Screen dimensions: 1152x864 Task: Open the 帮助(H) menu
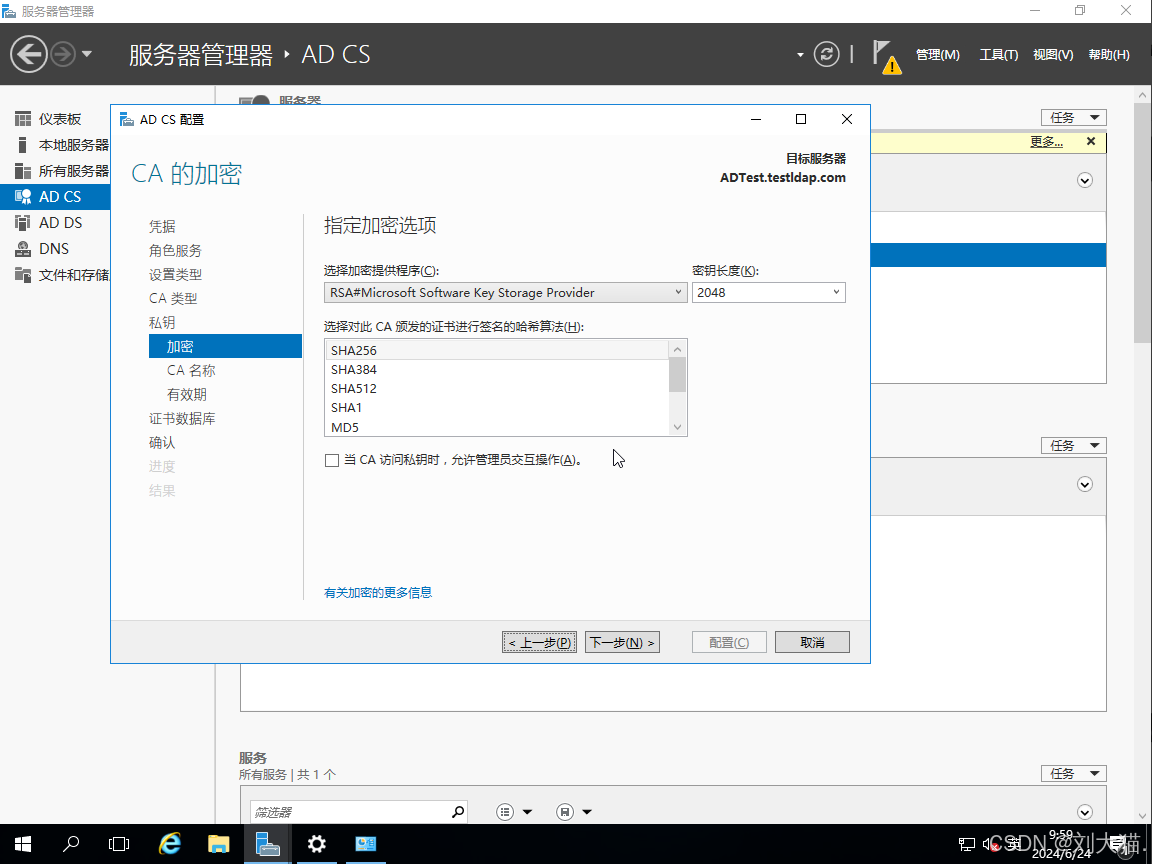point(1109,54)
